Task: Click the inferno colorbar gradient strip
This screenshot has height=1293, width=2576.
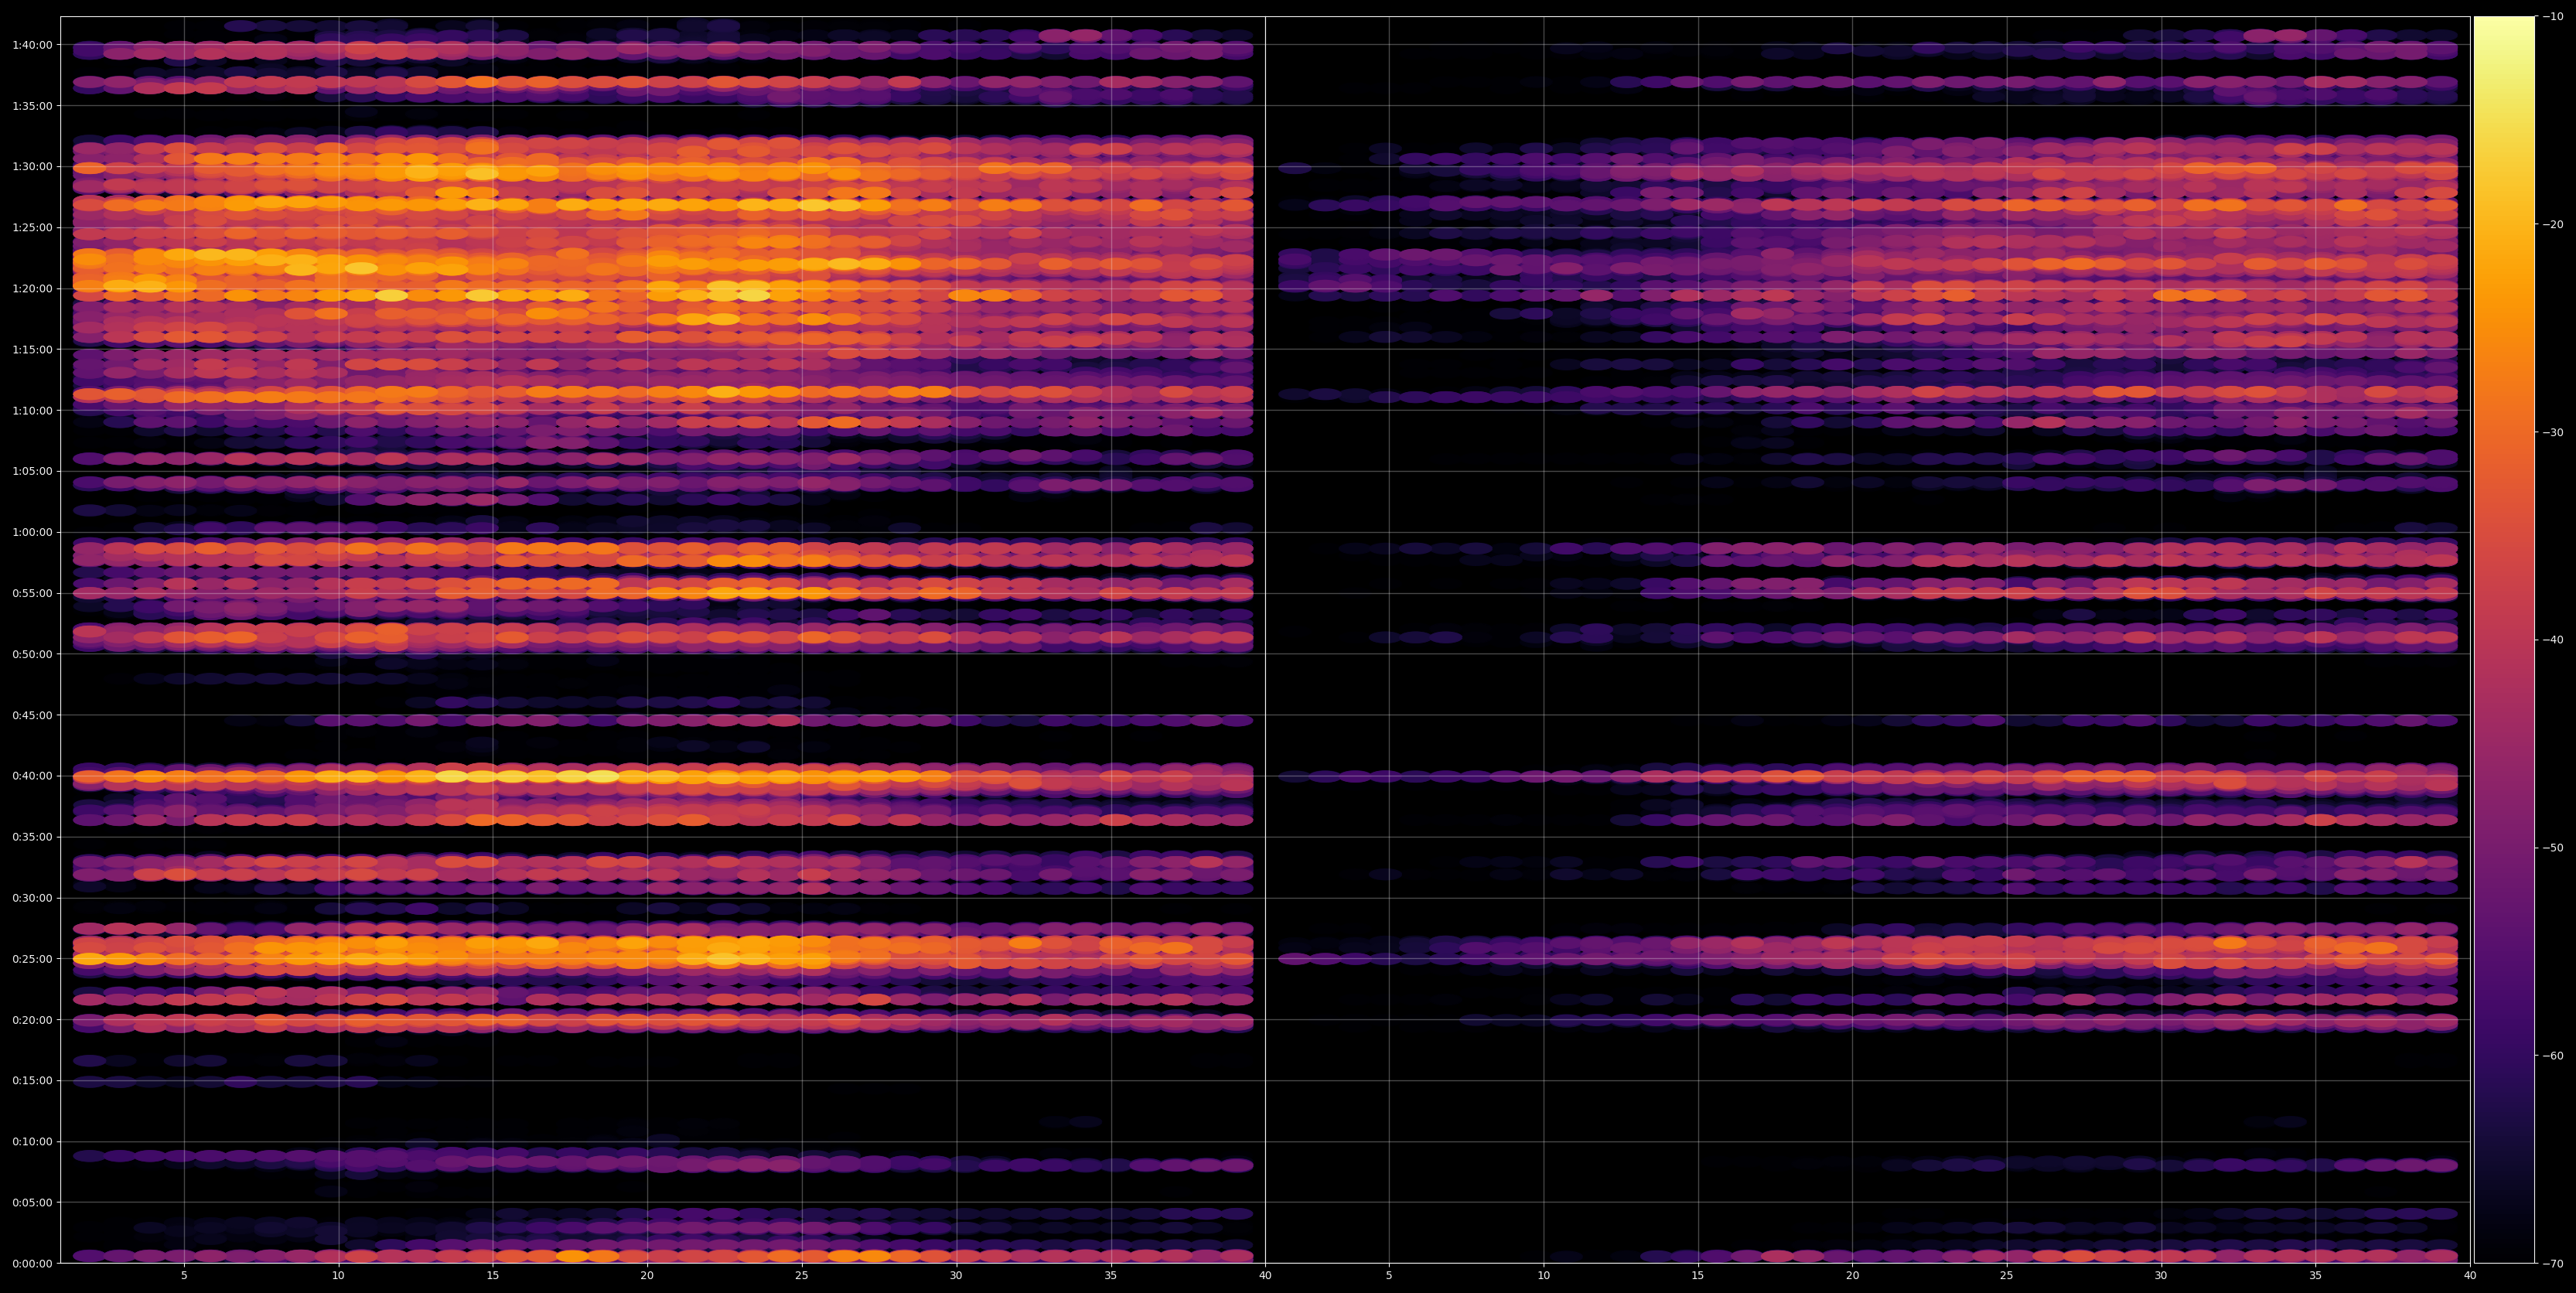Action: pos(2504,640)
